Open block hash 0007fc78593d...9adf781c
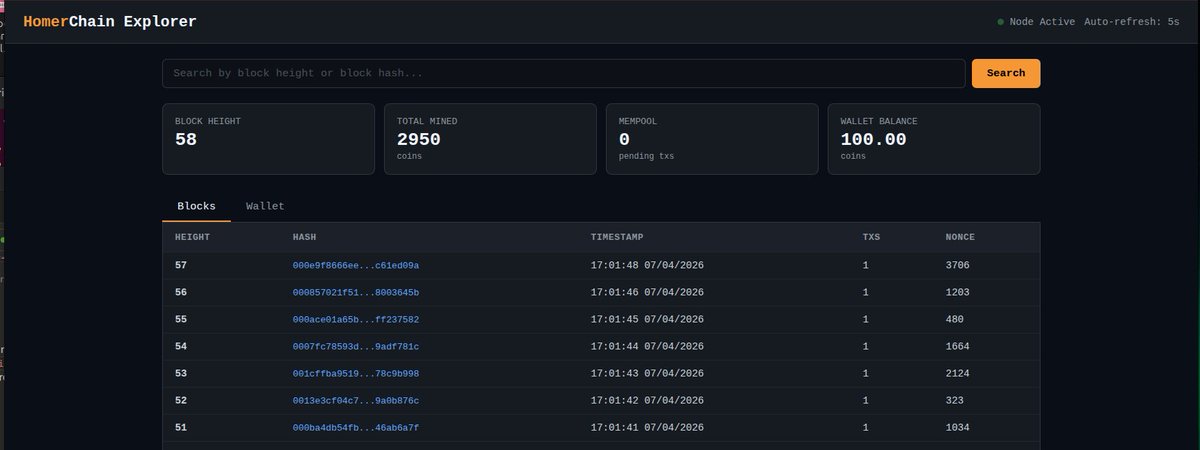Viewport: 1200px width, 450px height. click(x=356, y=346)
